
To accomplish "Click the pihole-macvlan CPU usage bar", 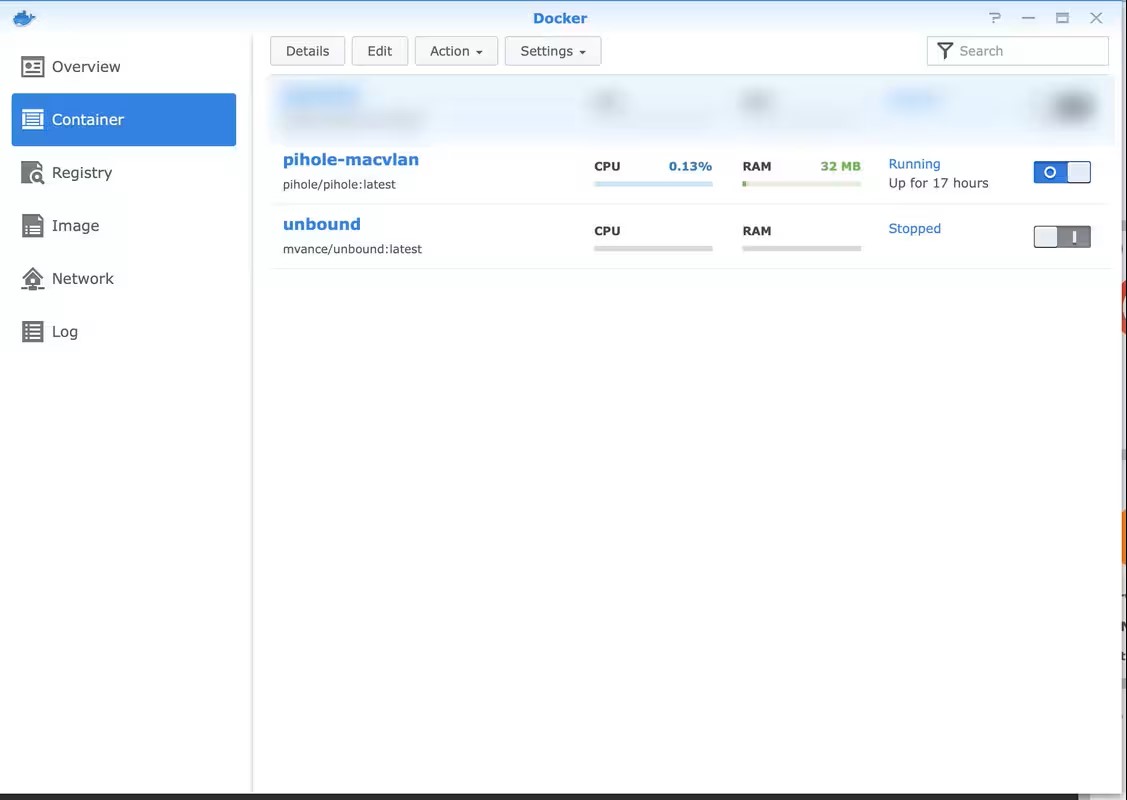I will (x=653, y=184).
